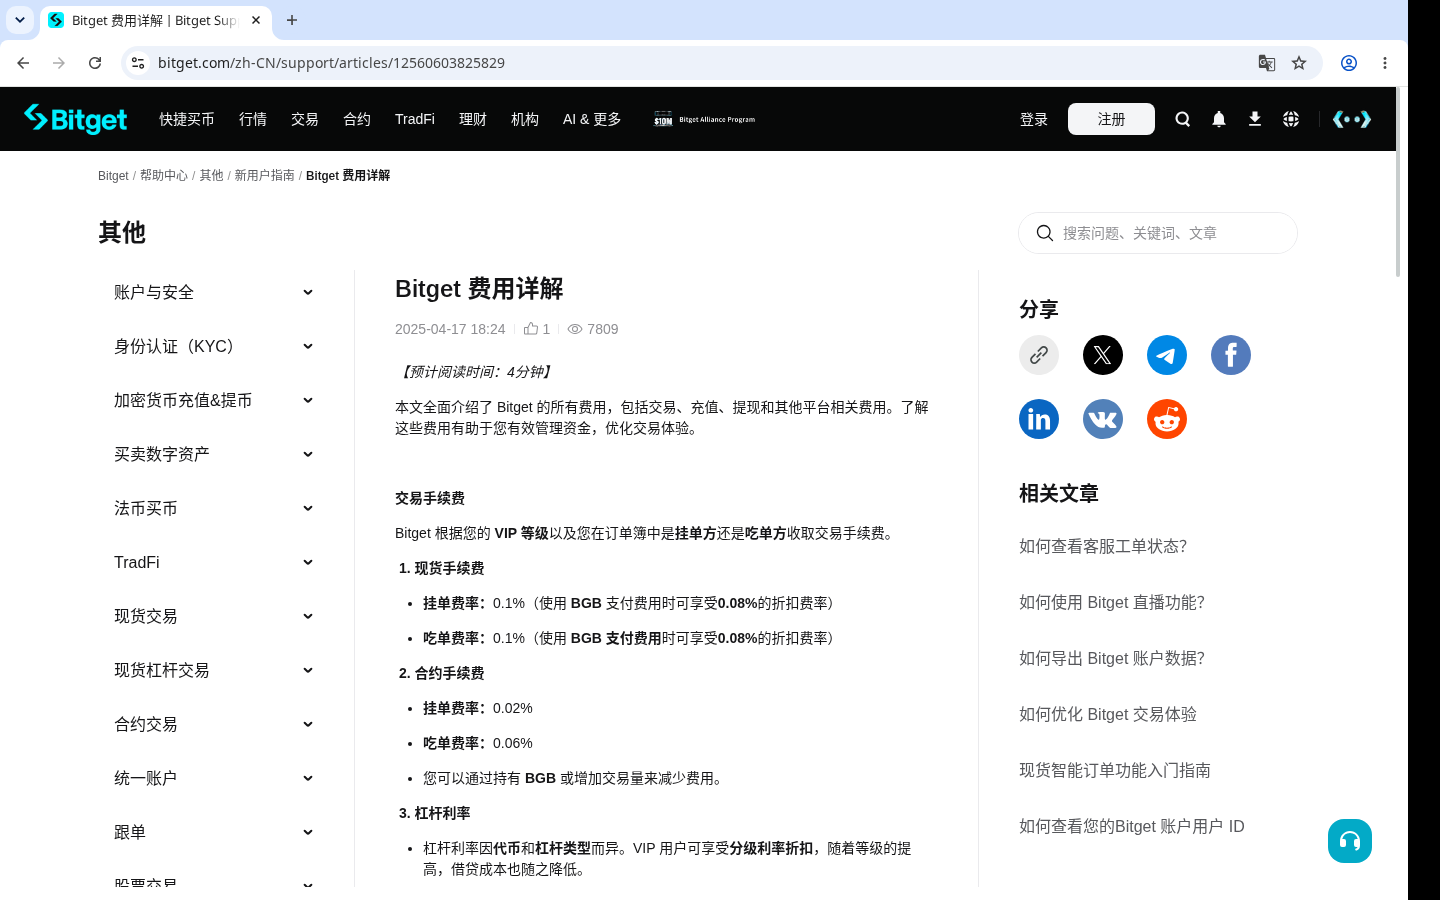Click the Bitget Alliance Program banner
Image resolution: width=1440 pixels, height=900 pixels.
pyautogui.click(x=704, y=119)
